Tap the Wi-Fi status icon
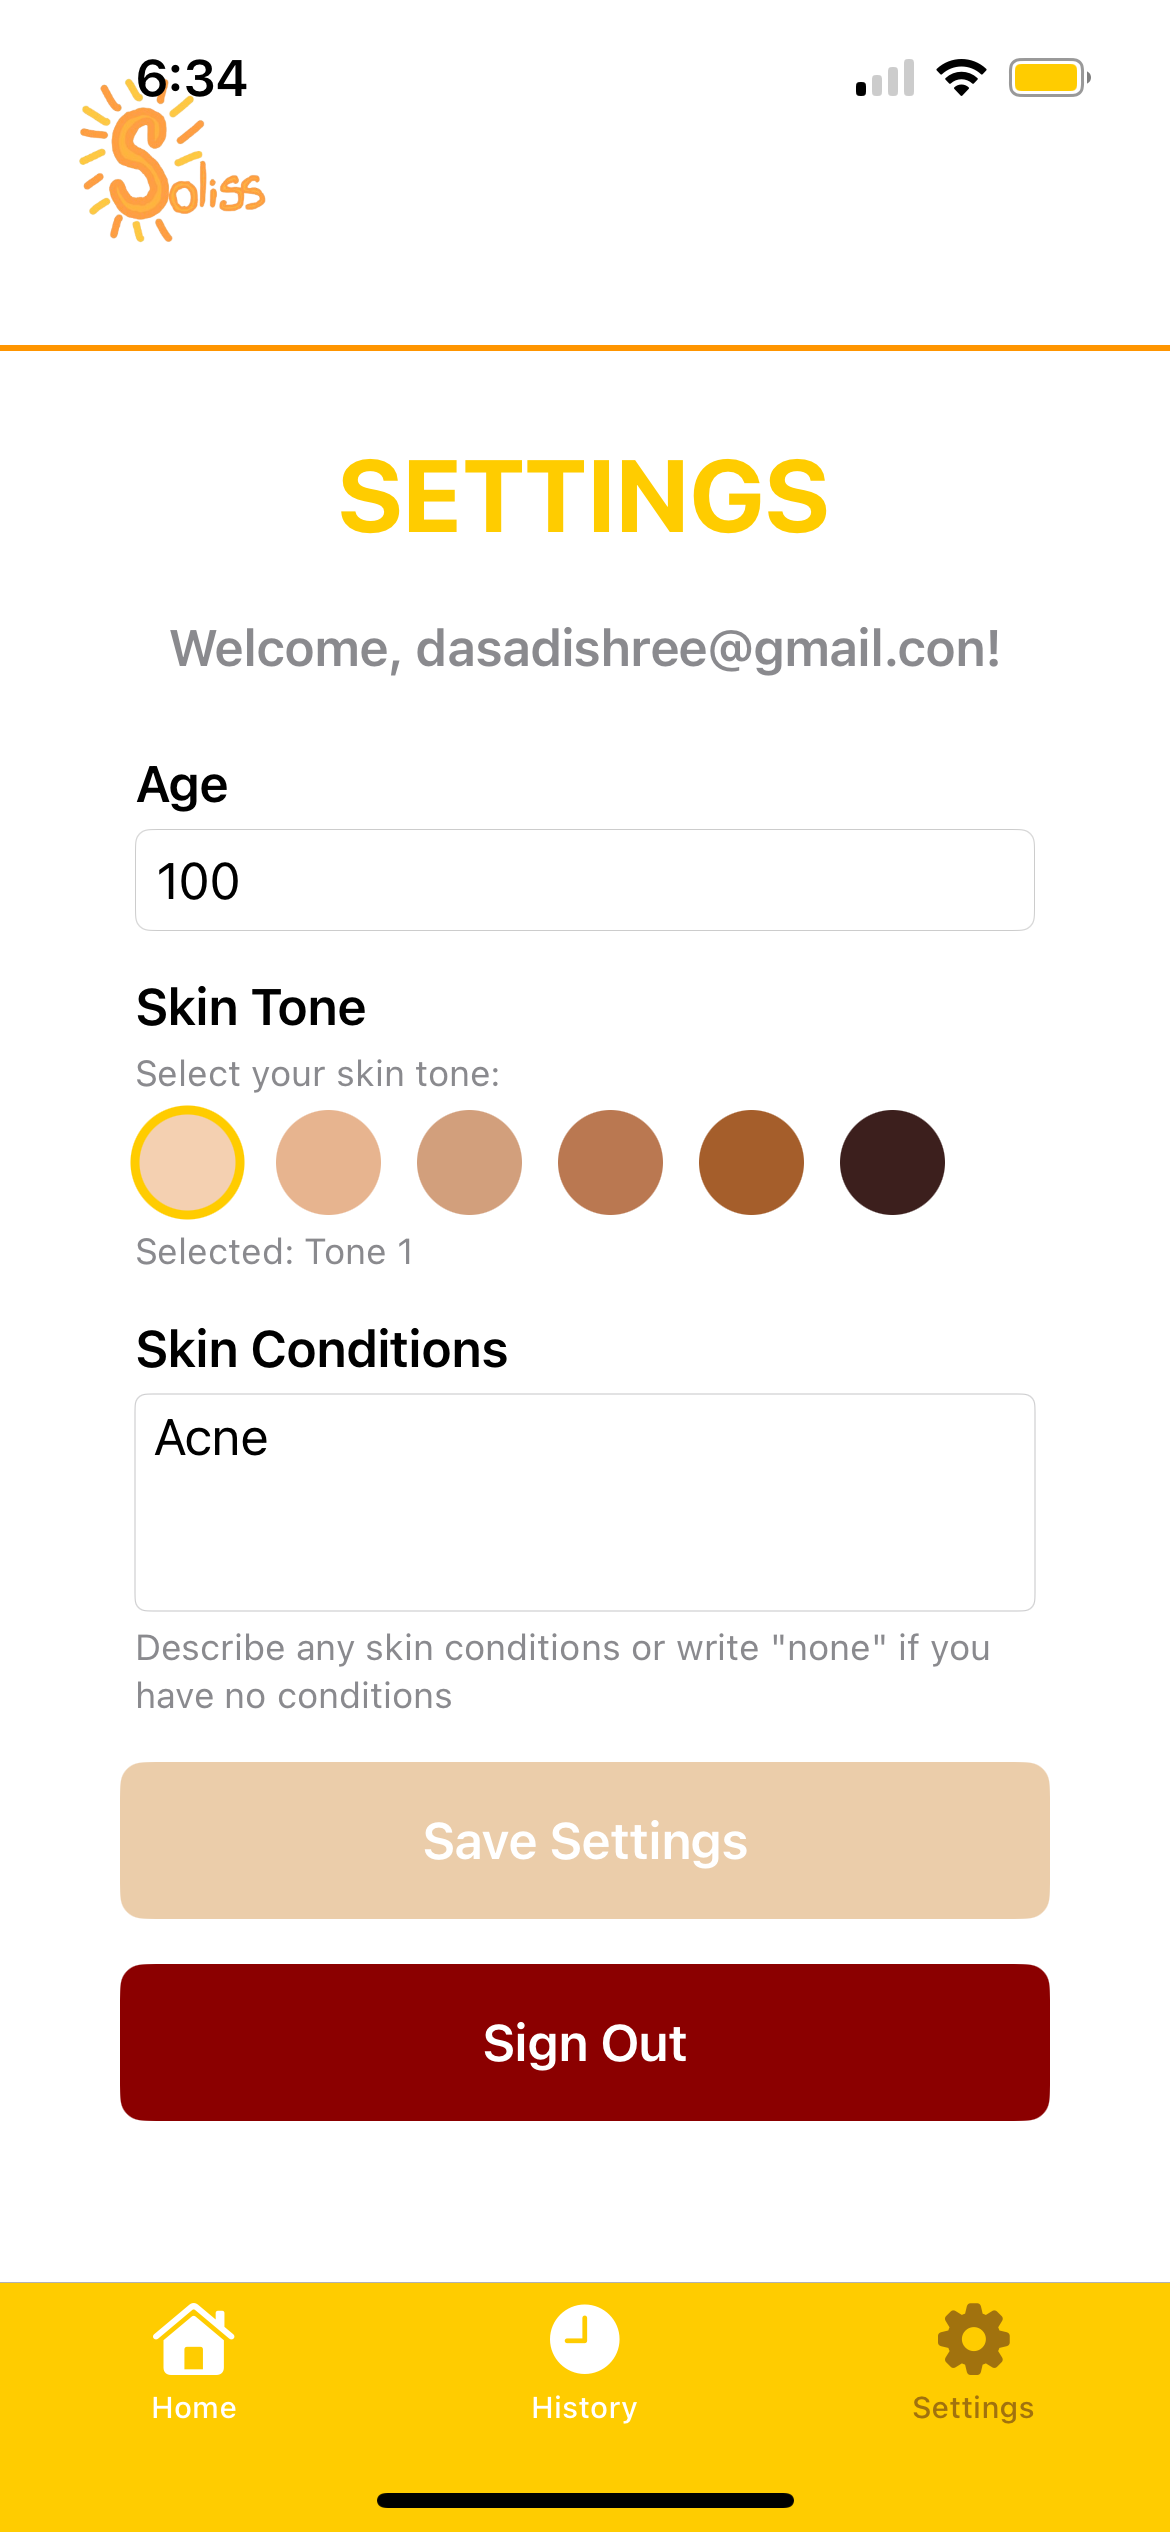This screenshot has width=1170, height=2532. pos(961,77)
